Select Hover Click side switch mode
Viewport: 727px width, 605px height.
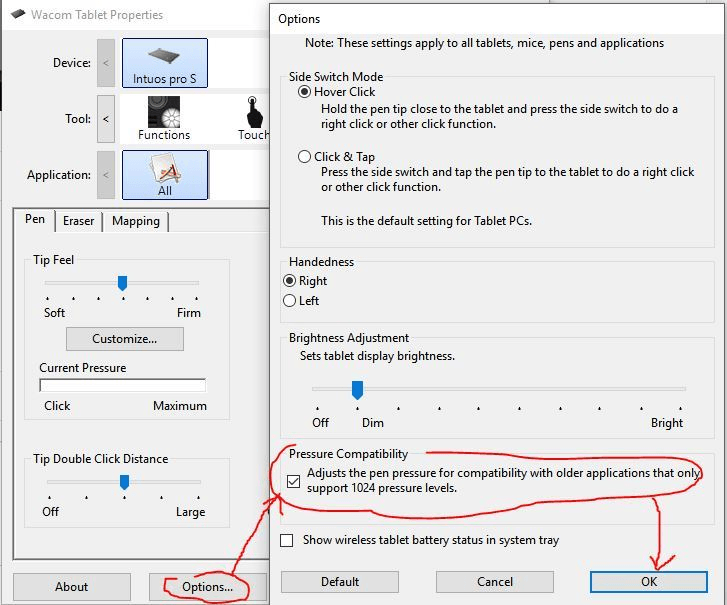[x=304, y=92]
